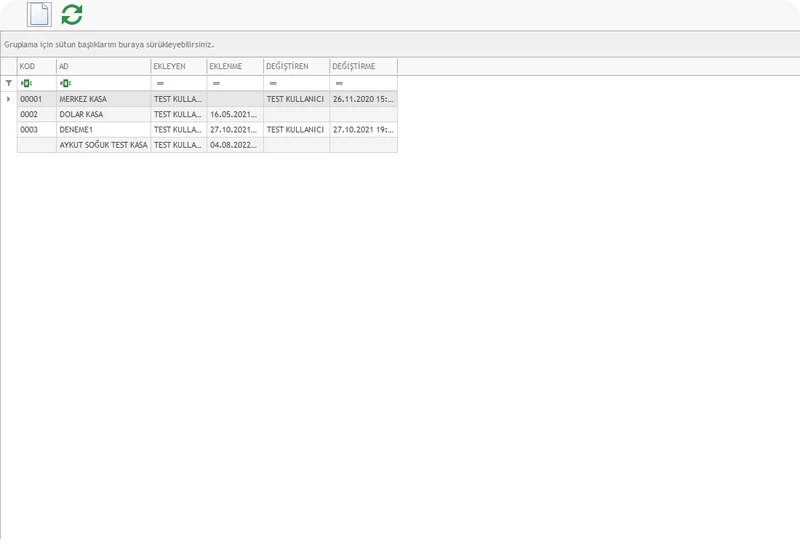Open EKLENME filter equals operator
Image resolution: width=800 pixels, height=553 pixels.
[216, 83]
